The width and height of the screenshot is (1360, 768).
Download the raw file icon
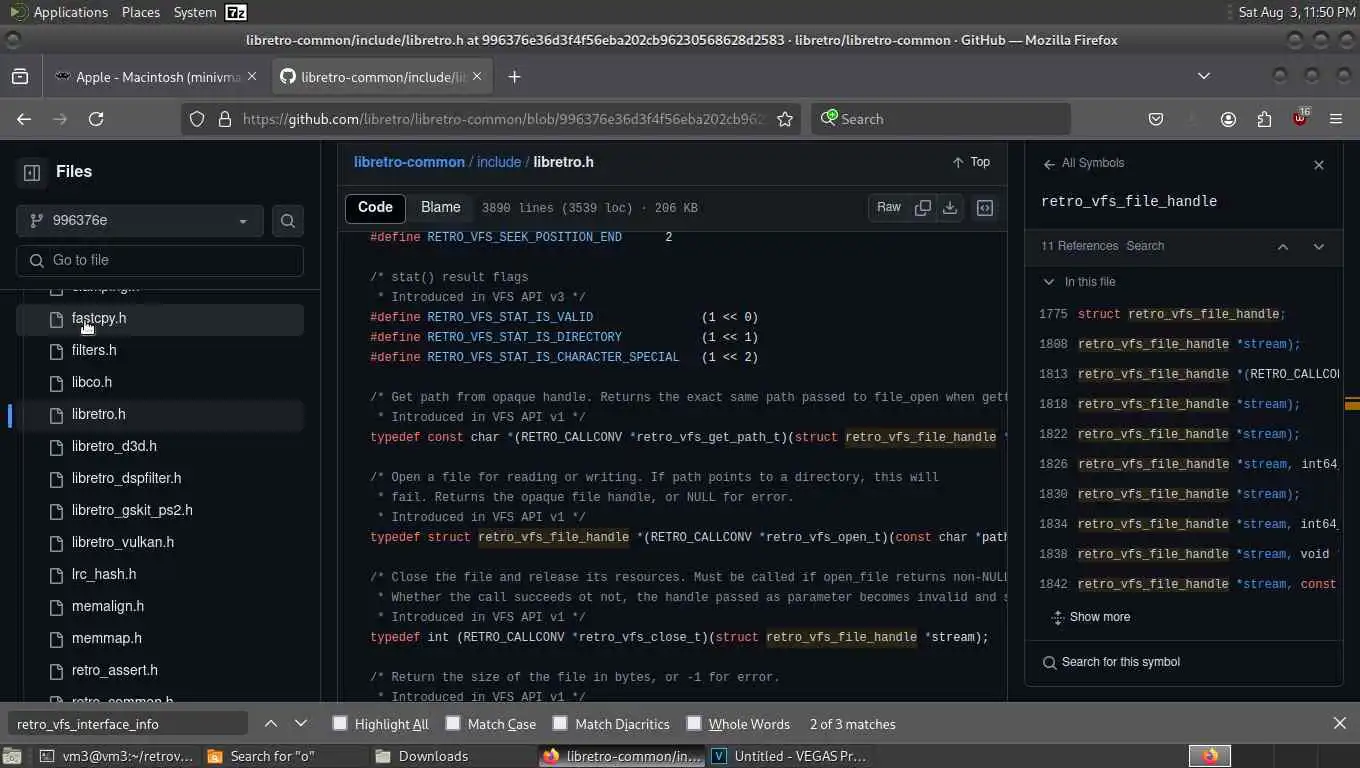(950, 208)
